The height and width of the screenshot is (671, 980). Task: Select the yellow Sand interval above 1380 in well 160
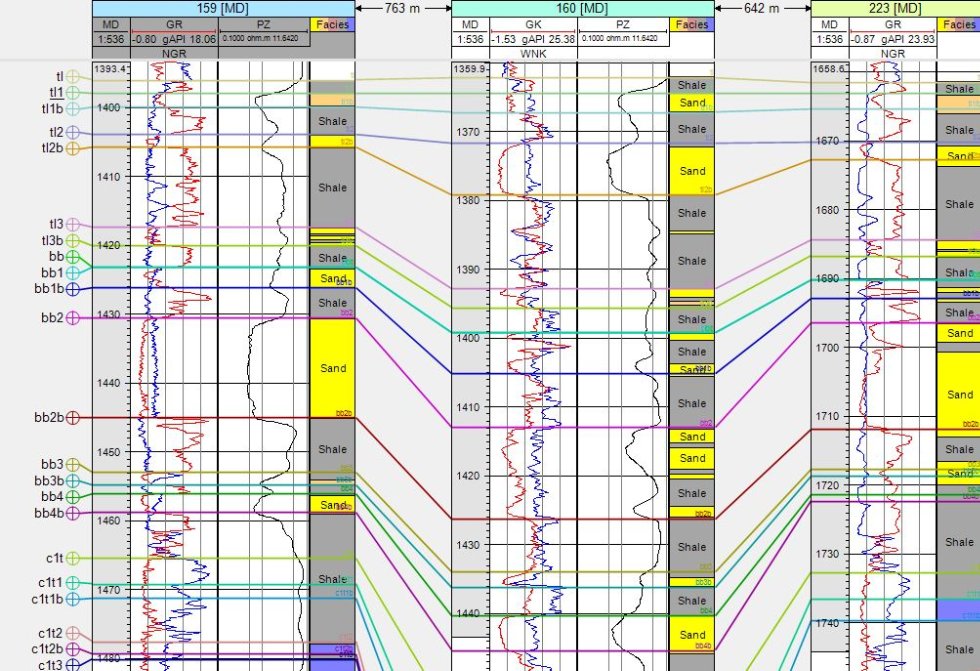coord(692,171)
